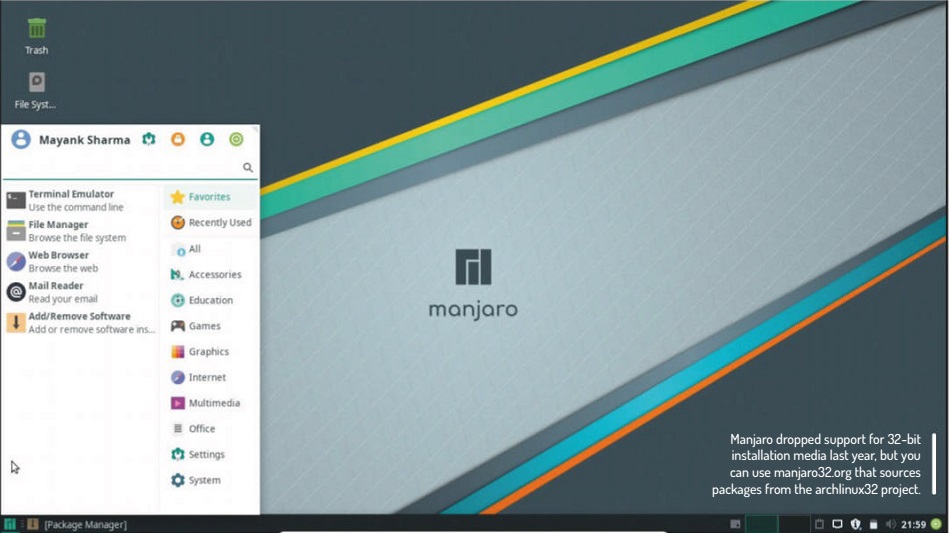This screenshot has height=533, width=949.
Task: Switch to the second workspace in pager
Action: (x=793, y=524)
